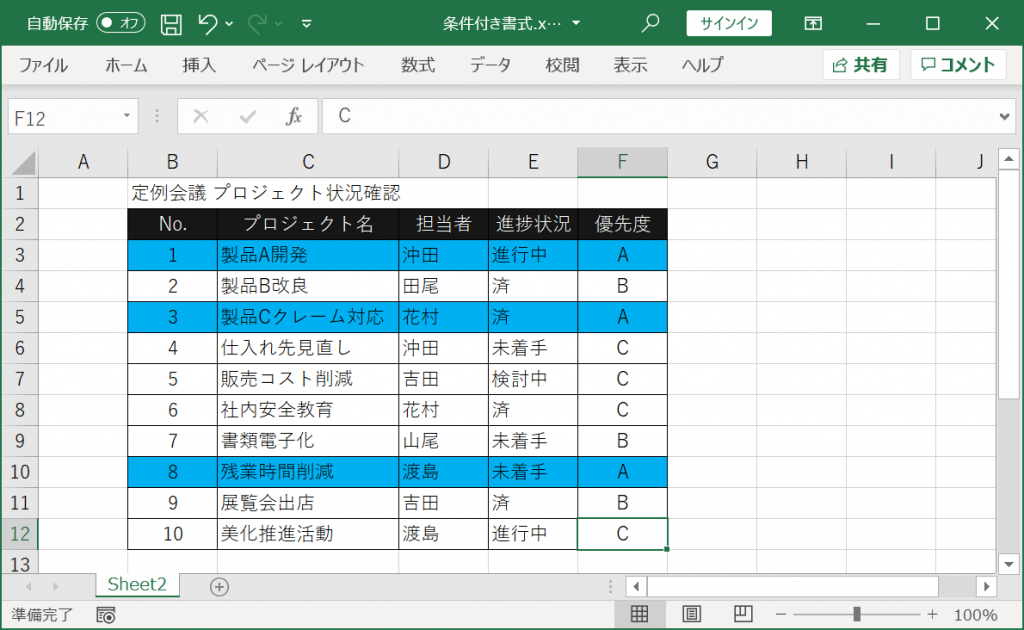
Task: Click the macro recording status bar icon
Action: (x=106, y=615)
